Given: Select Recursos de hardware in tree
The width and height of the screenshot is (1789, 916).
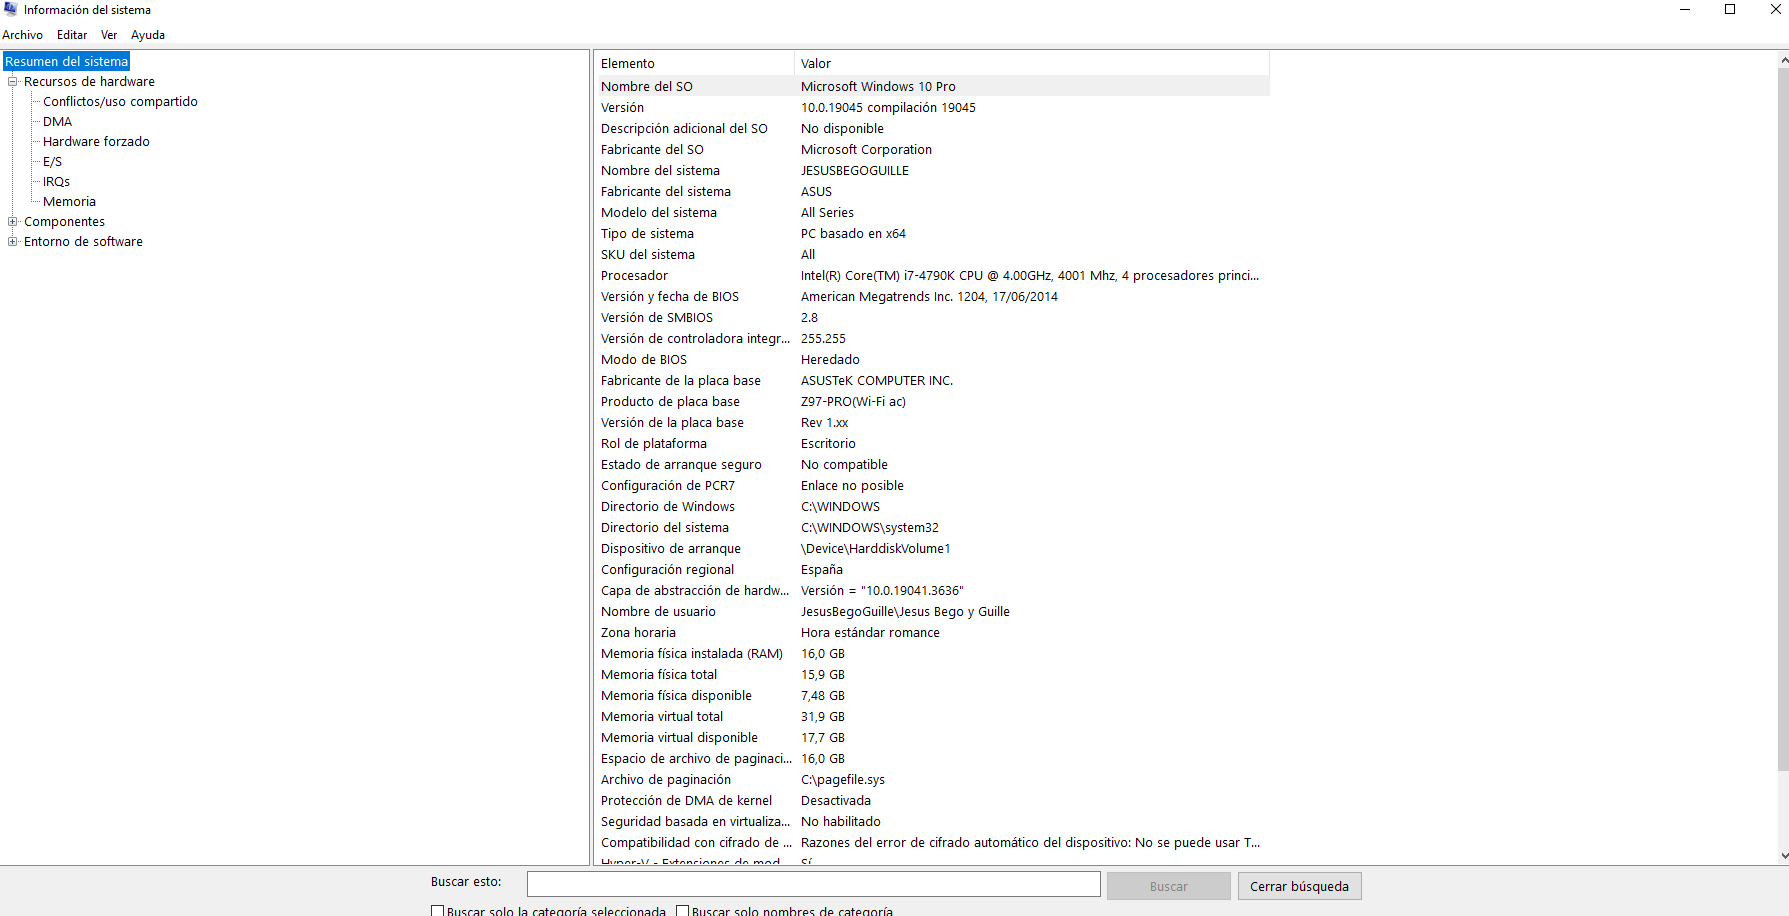Looking at the screenshot, I should (x=89, y=82).
